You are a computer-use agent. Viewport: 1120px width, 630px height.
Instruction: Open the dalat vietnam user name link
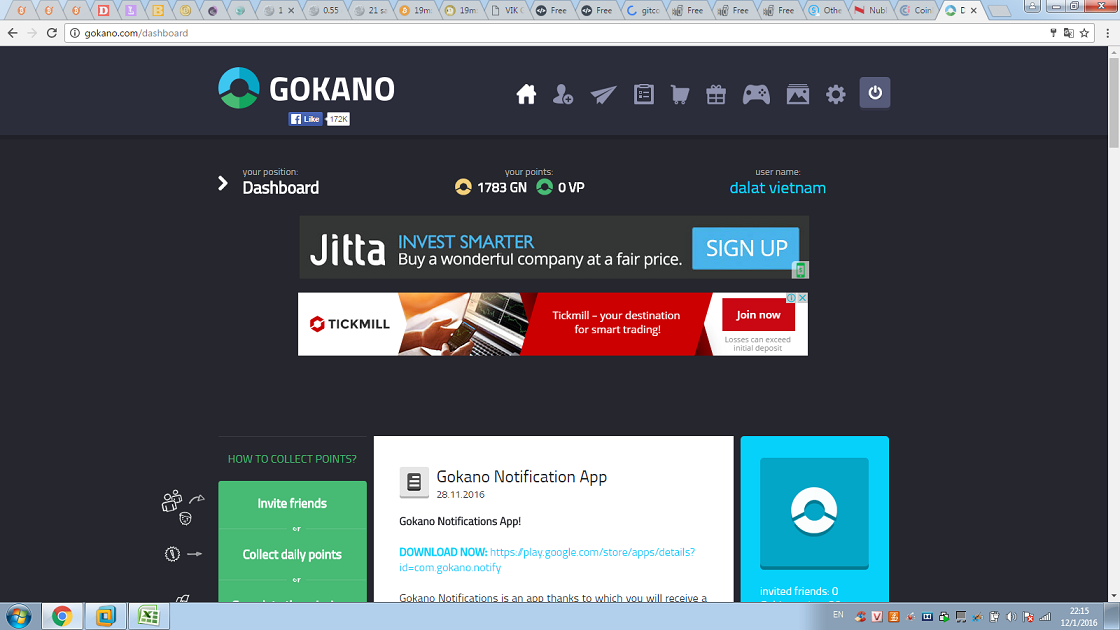777,188
